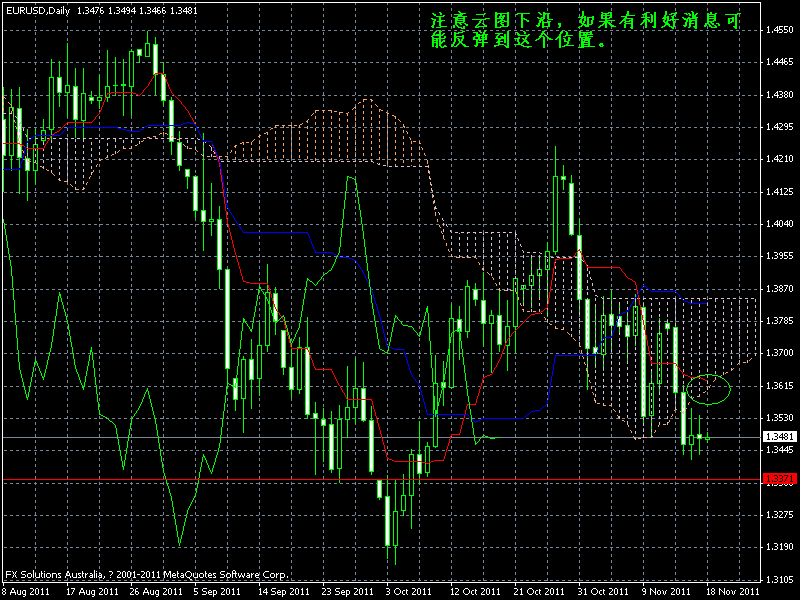800x600 pixels.
Task: Click the FX Solutions Australia copyright text
Action: coord(147,574)
